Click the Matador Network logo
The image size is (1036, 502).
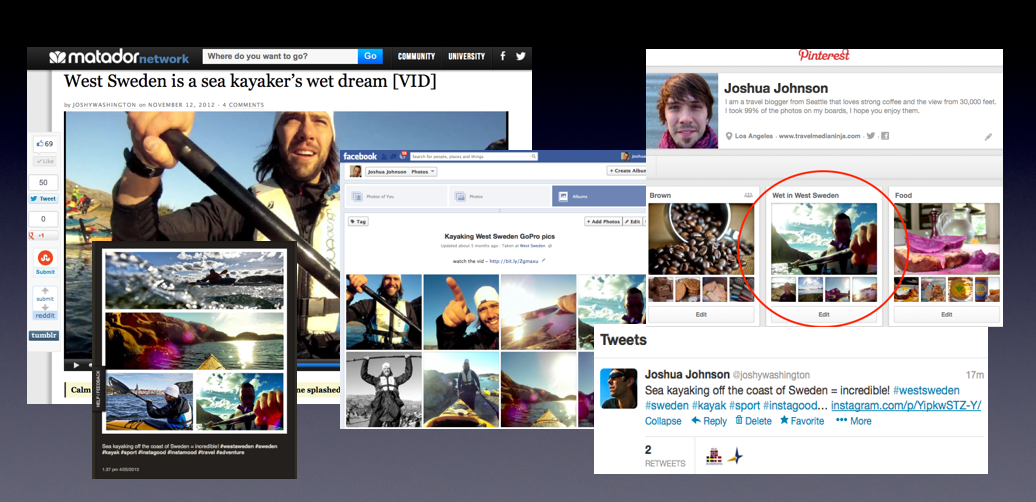point(119,57)
